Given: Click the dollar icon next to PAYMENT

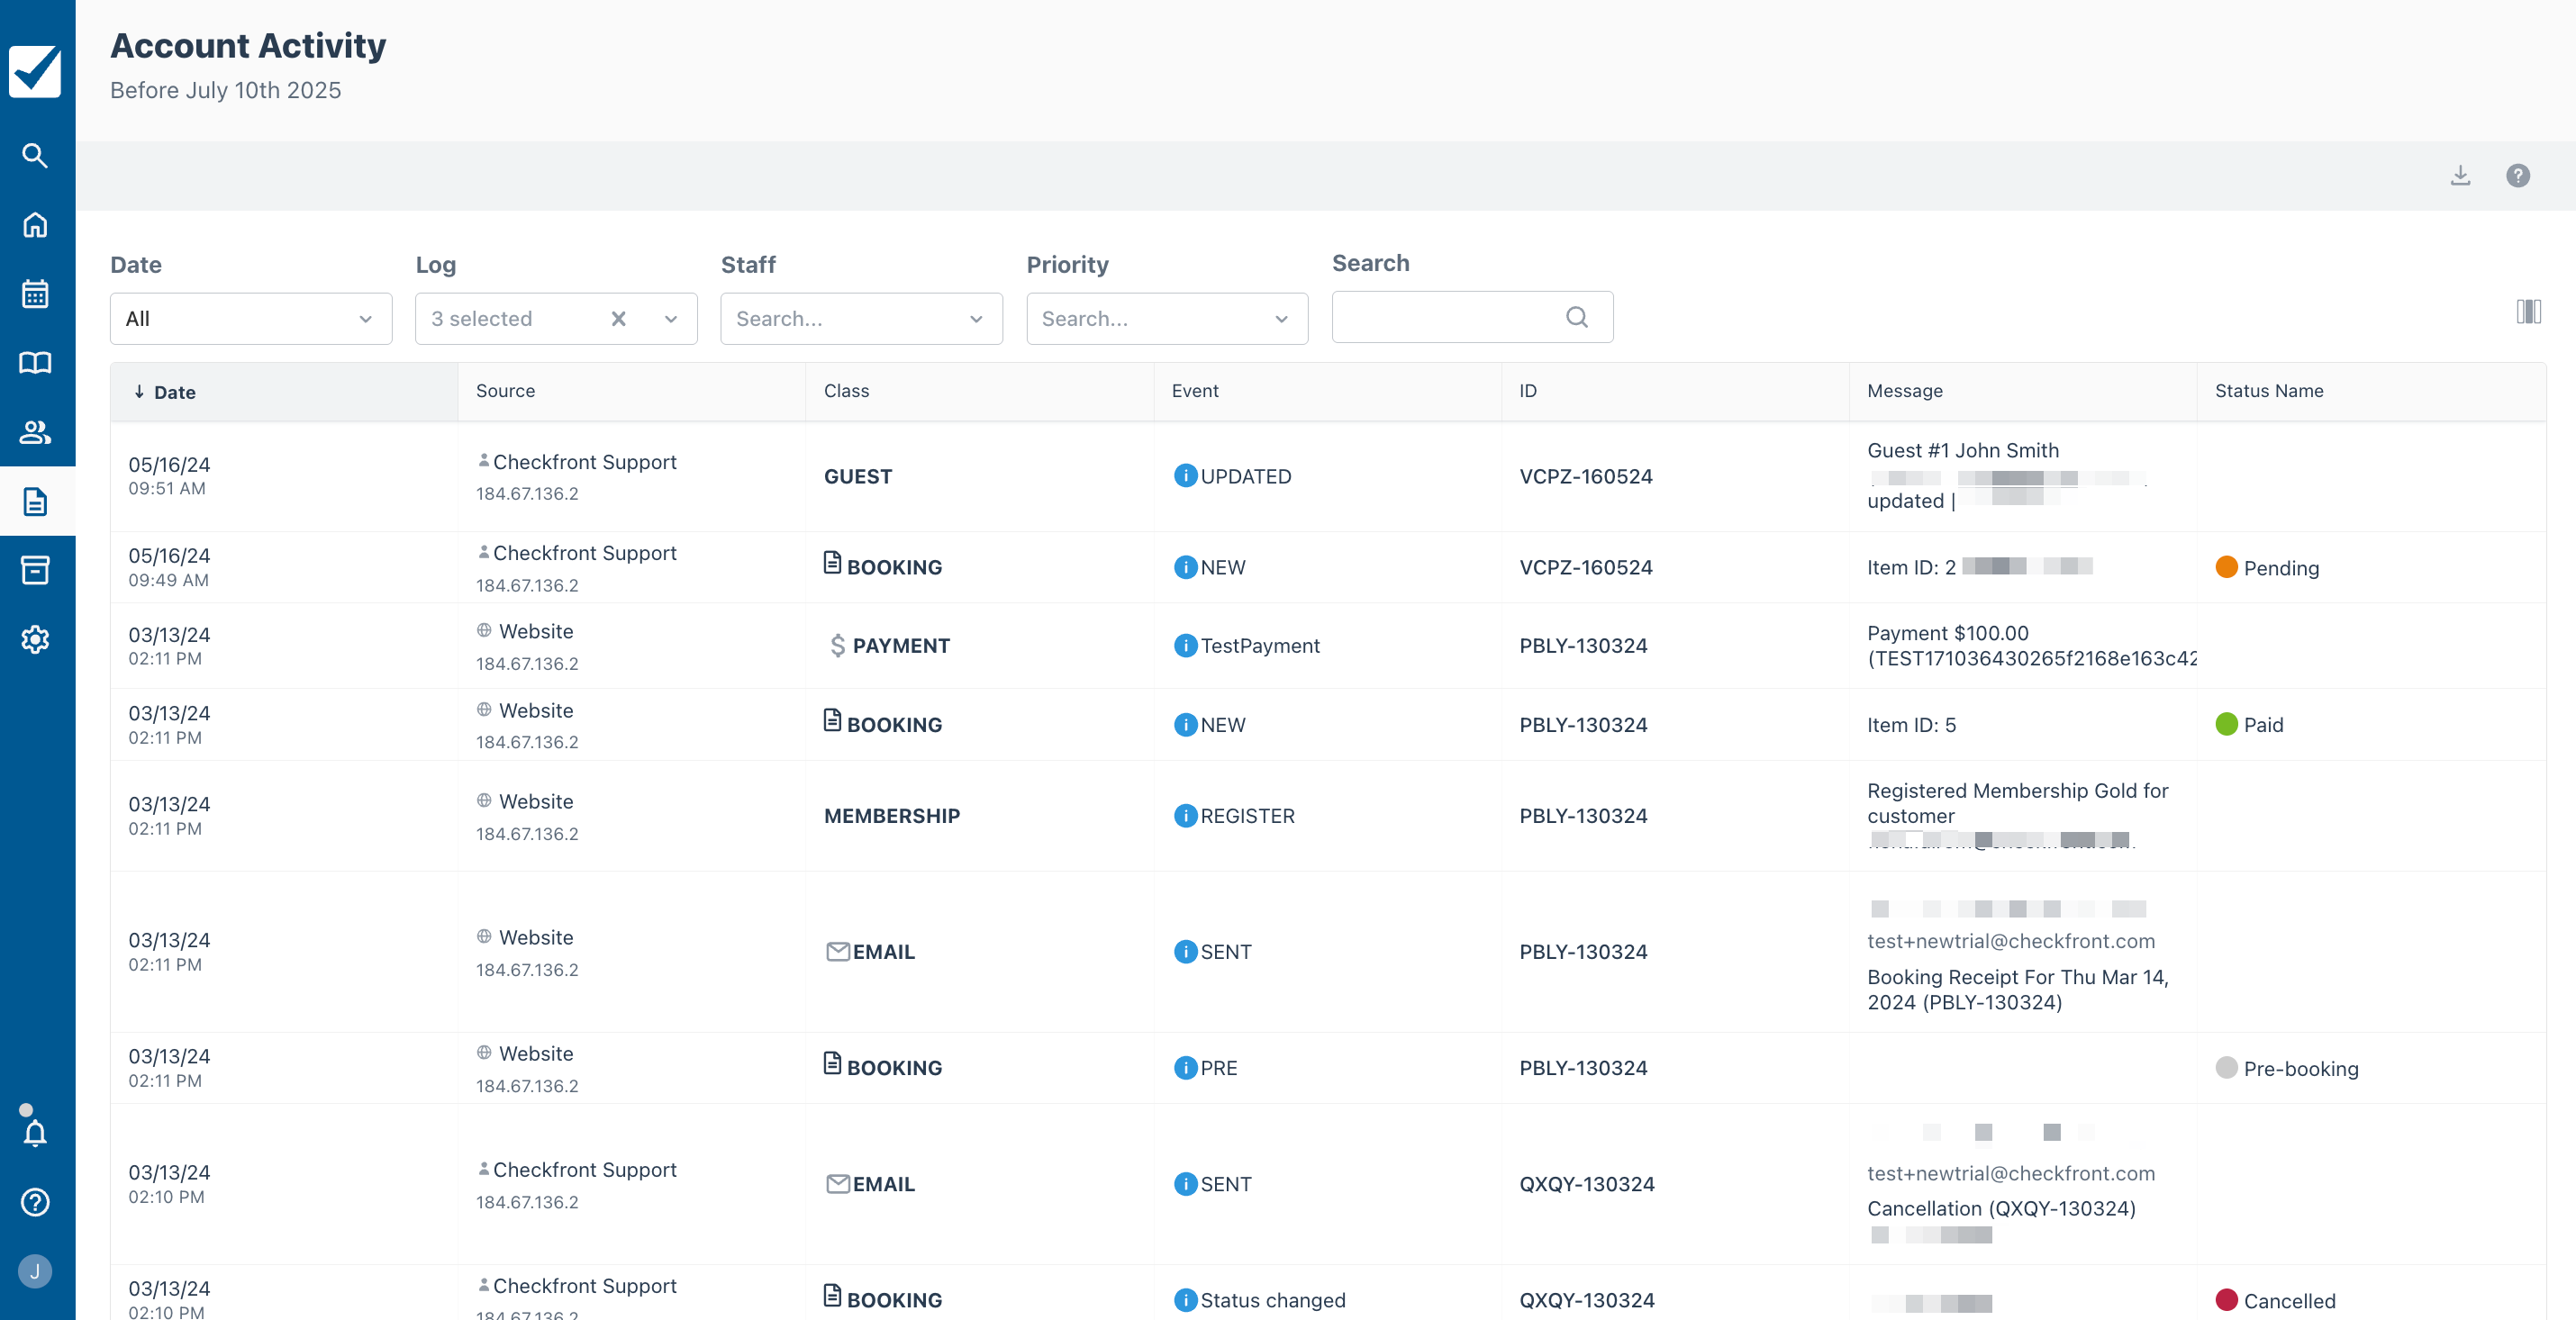Looking at the screenshot, I should [x=837, y=646].
